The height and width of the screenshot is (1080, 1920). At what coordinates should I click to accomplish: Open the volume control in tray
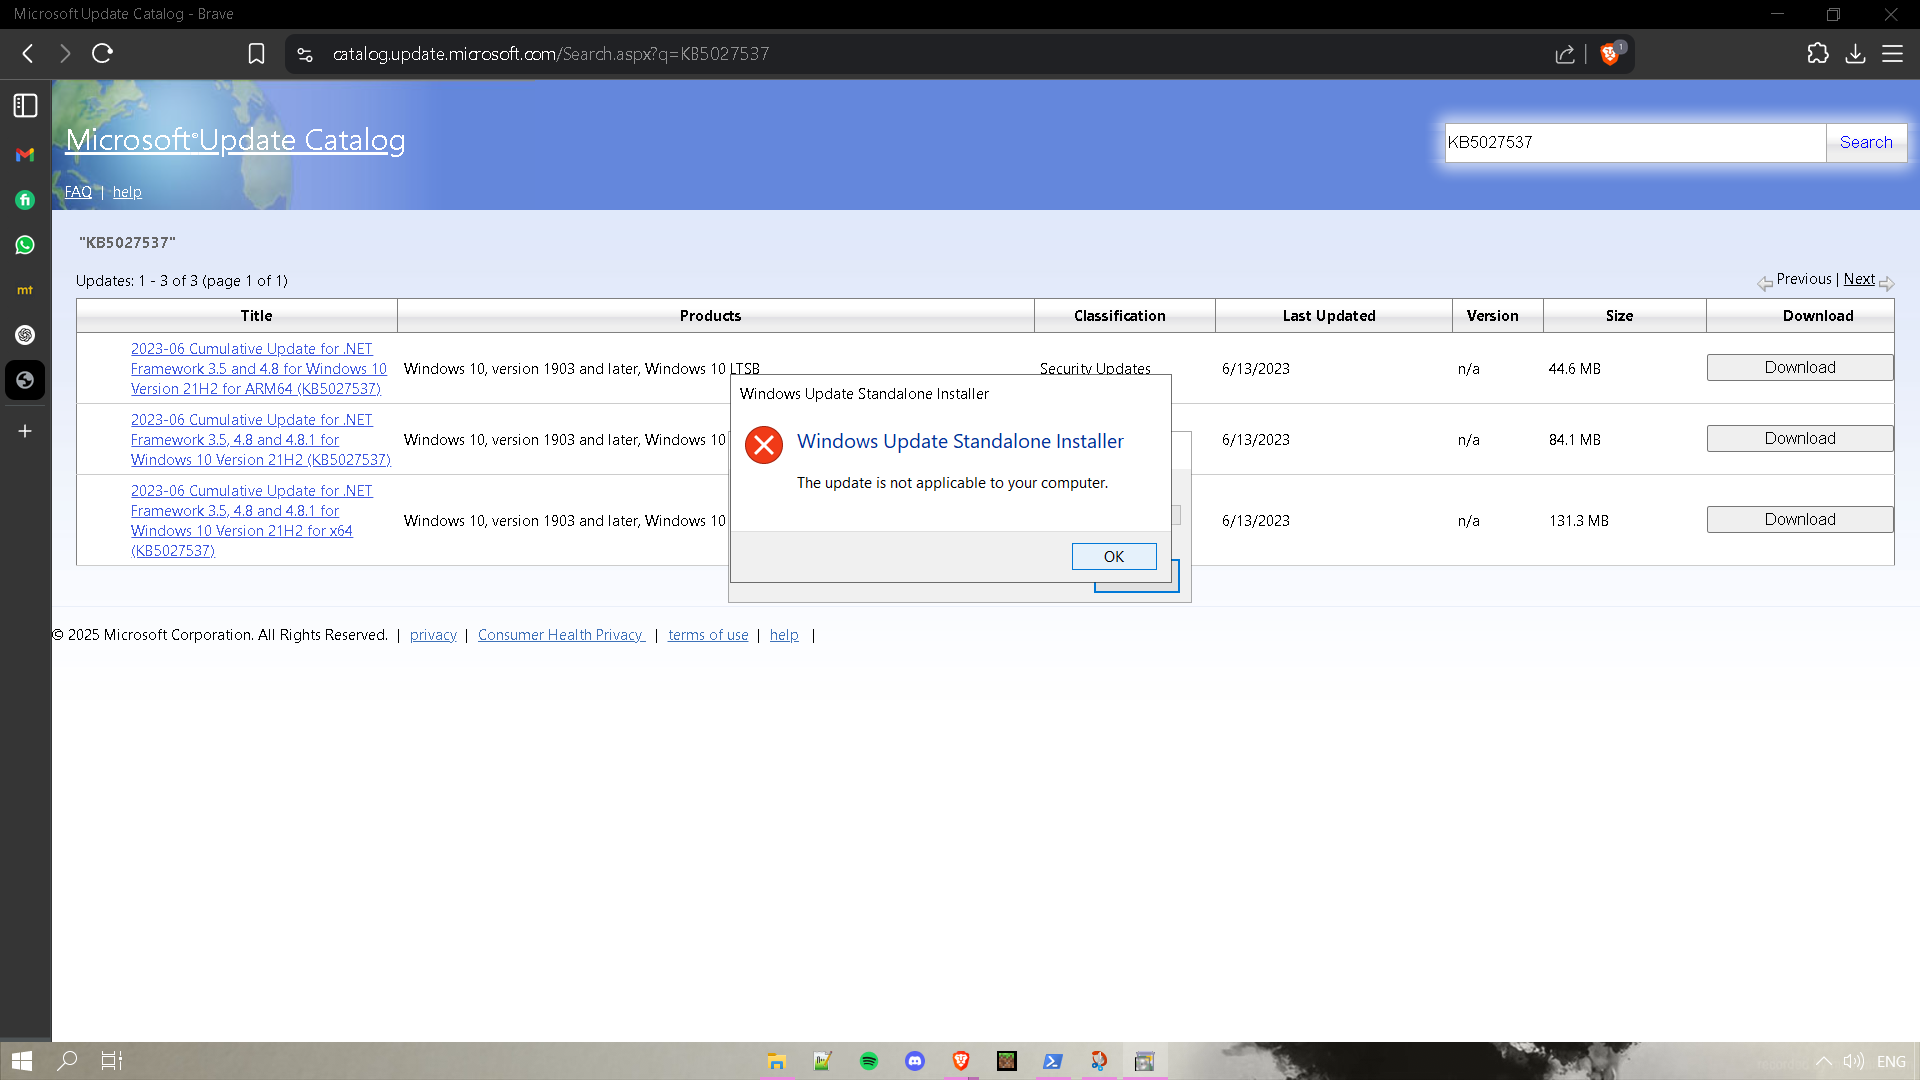[1853, 1062]
